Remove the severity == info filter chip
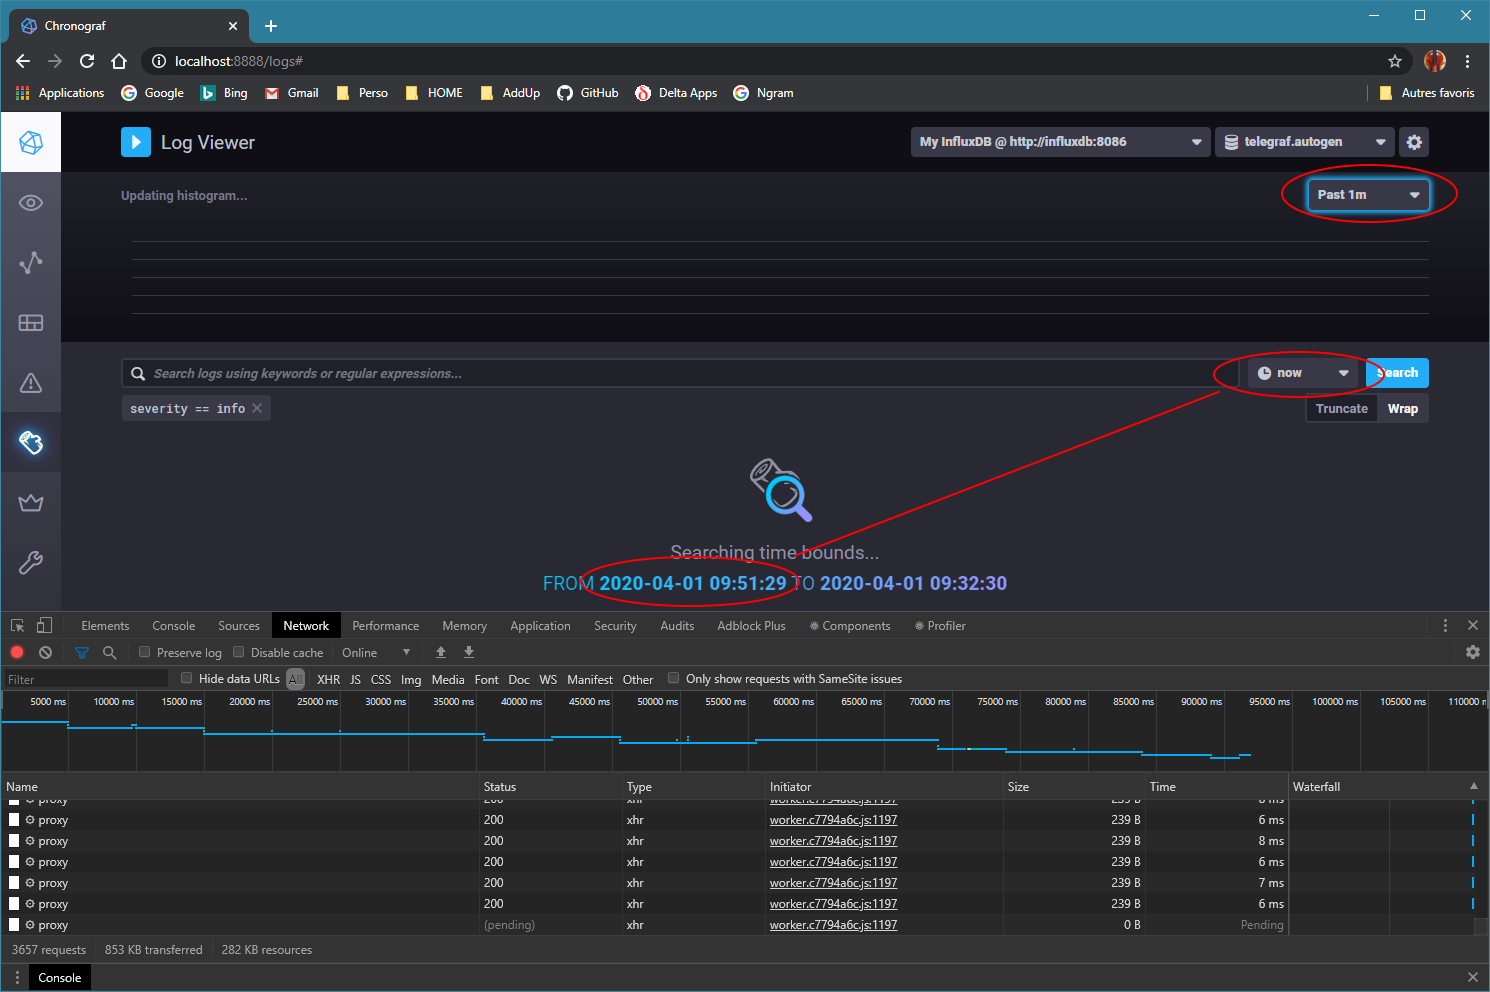The height and width of the screenshot is (992, 1490). (x=257, y=408)
